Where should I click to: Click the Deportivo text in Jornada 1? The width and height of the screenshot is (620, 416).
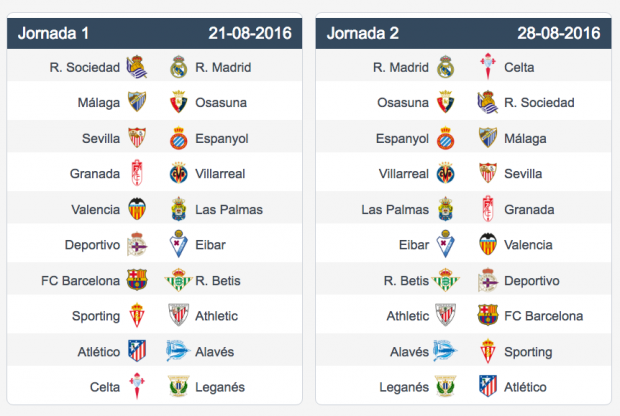[93, 245]
